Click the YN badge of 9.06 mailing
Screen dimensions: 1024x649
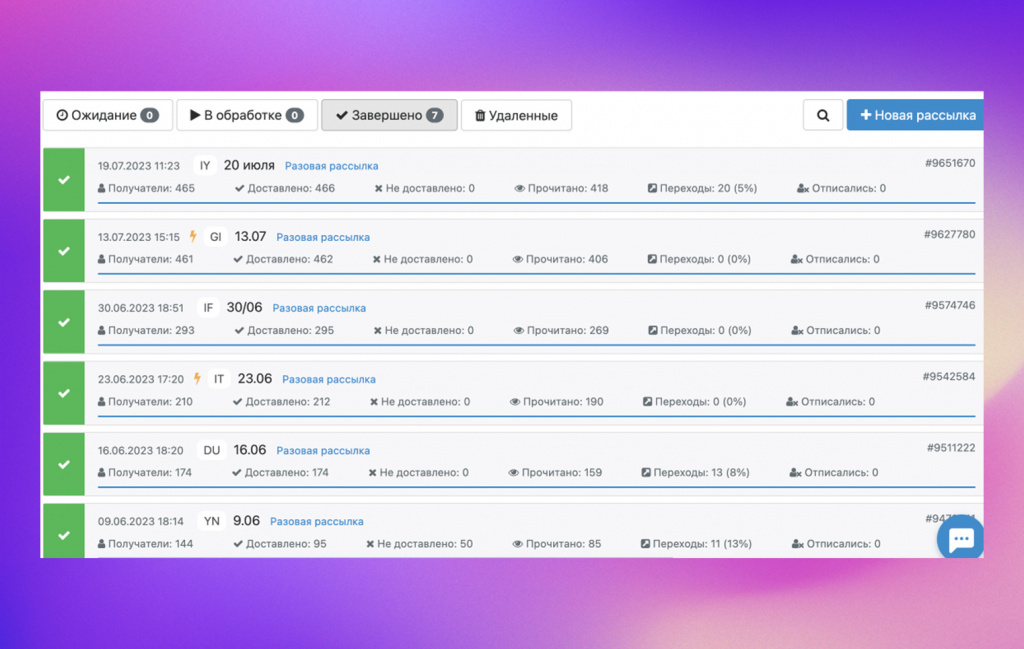[212, 522]
